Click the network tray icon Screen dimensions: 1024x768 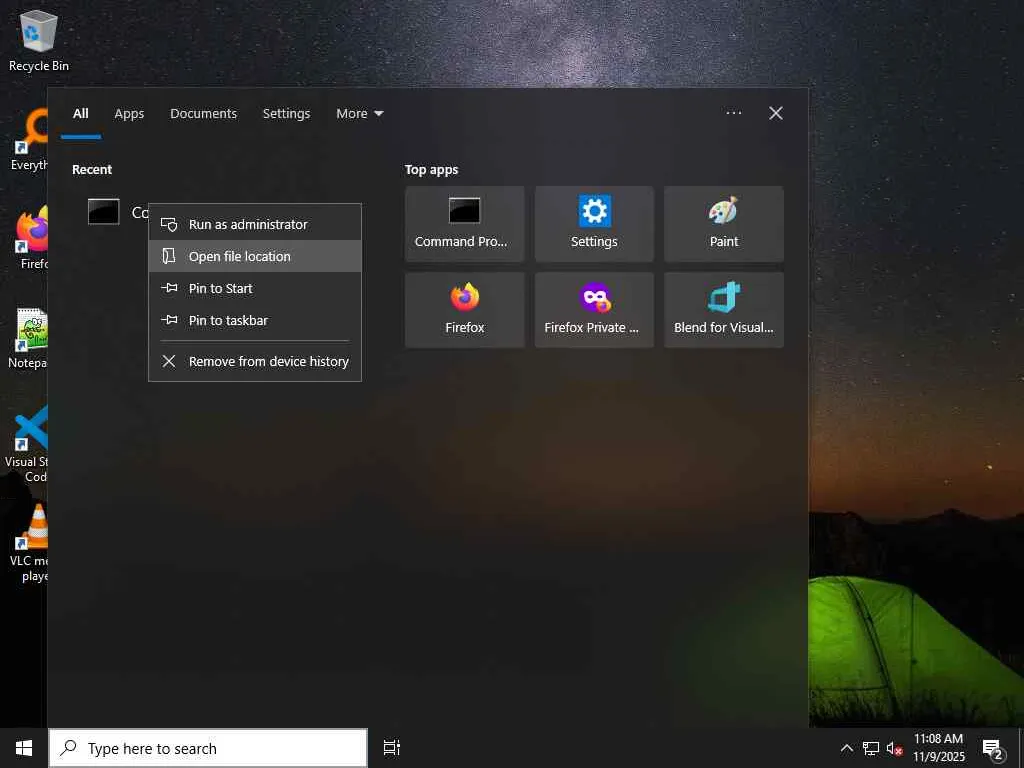[871, 748]
